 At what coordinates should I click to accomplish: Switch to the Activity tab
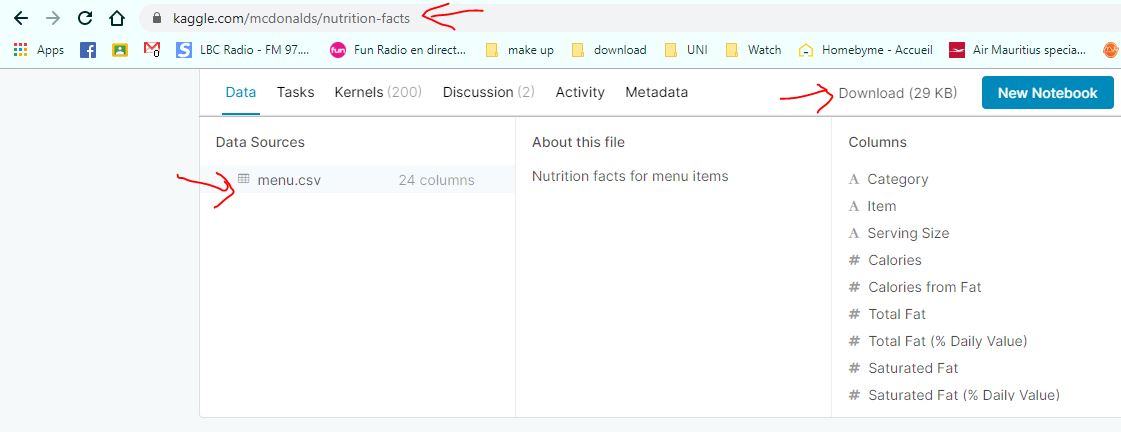pos(580,92)
